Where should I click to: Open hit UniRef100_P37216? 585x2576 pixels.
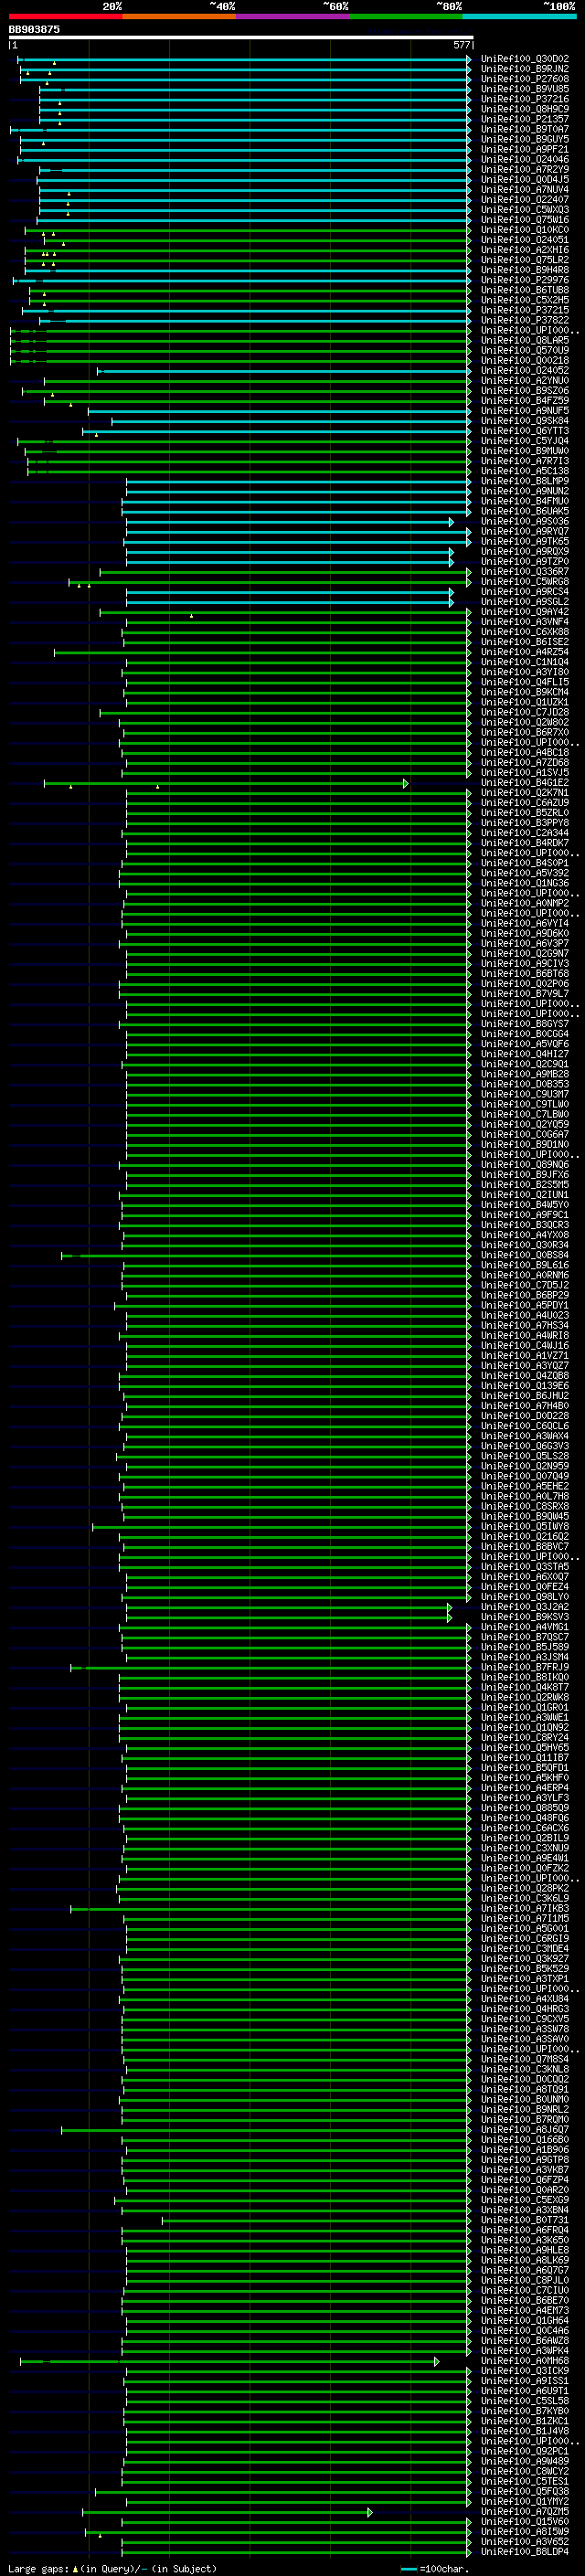(524, 99)
